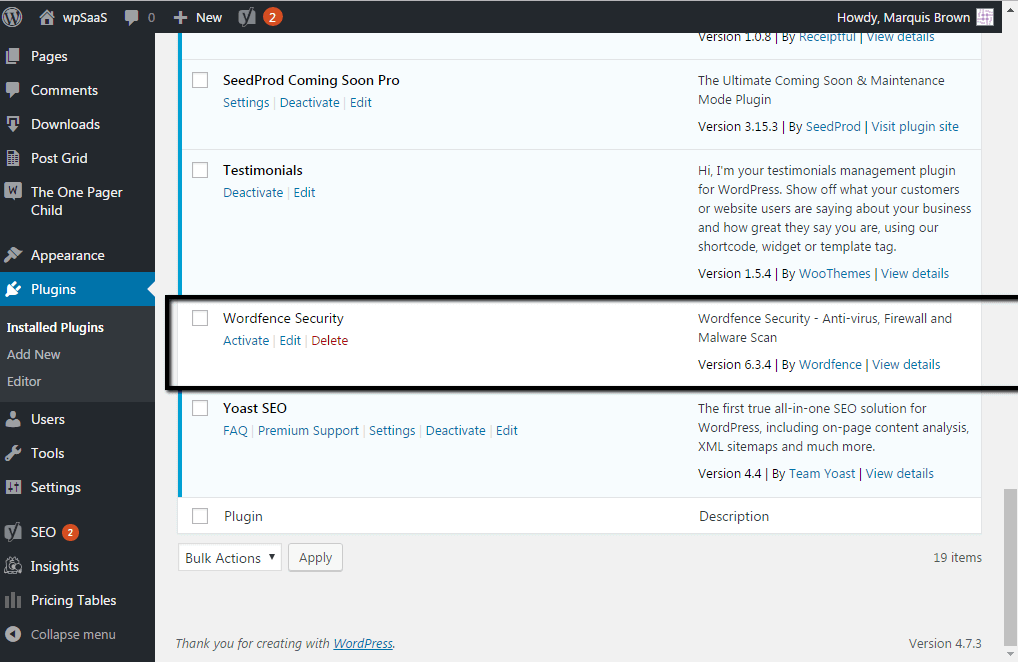Open Downloads in the sidebar menu
Screen dimensions: 1018x662
point(66,124)
